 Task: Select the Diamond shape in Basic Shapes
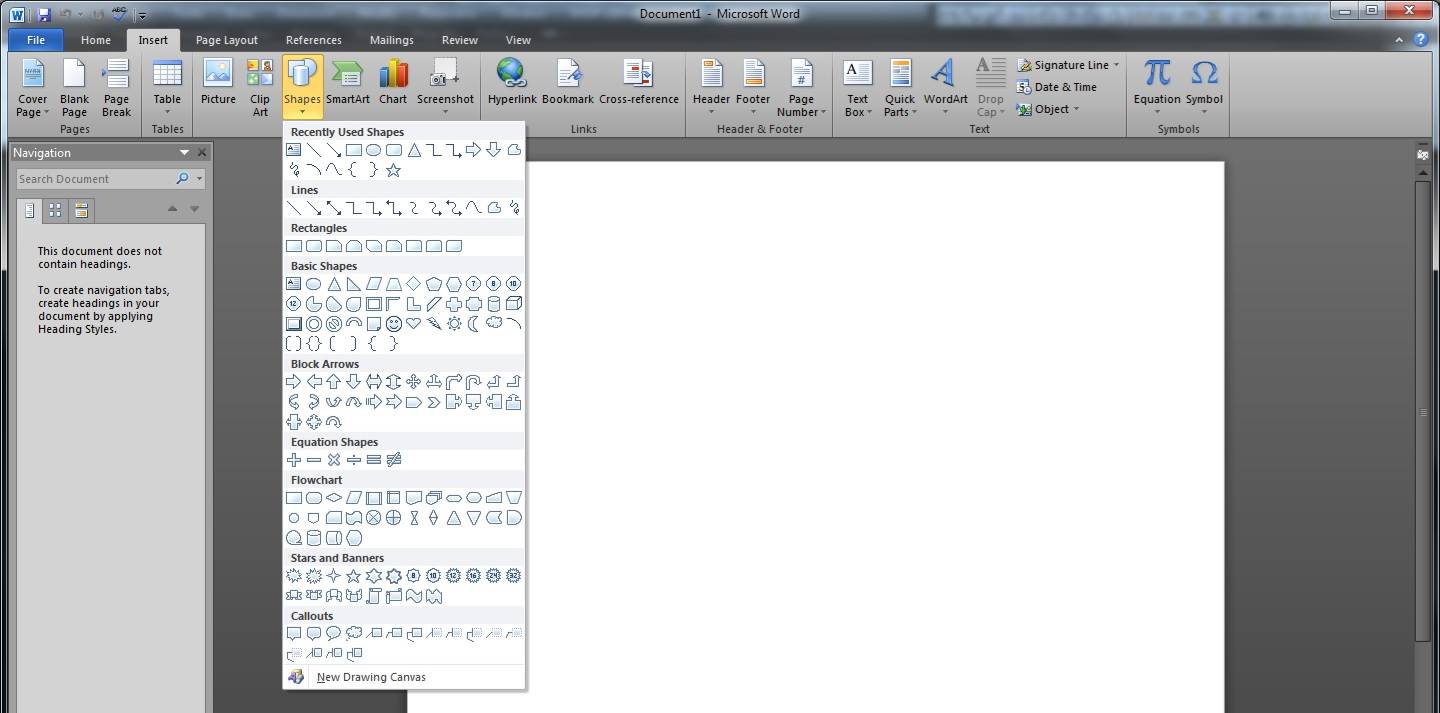414,284
